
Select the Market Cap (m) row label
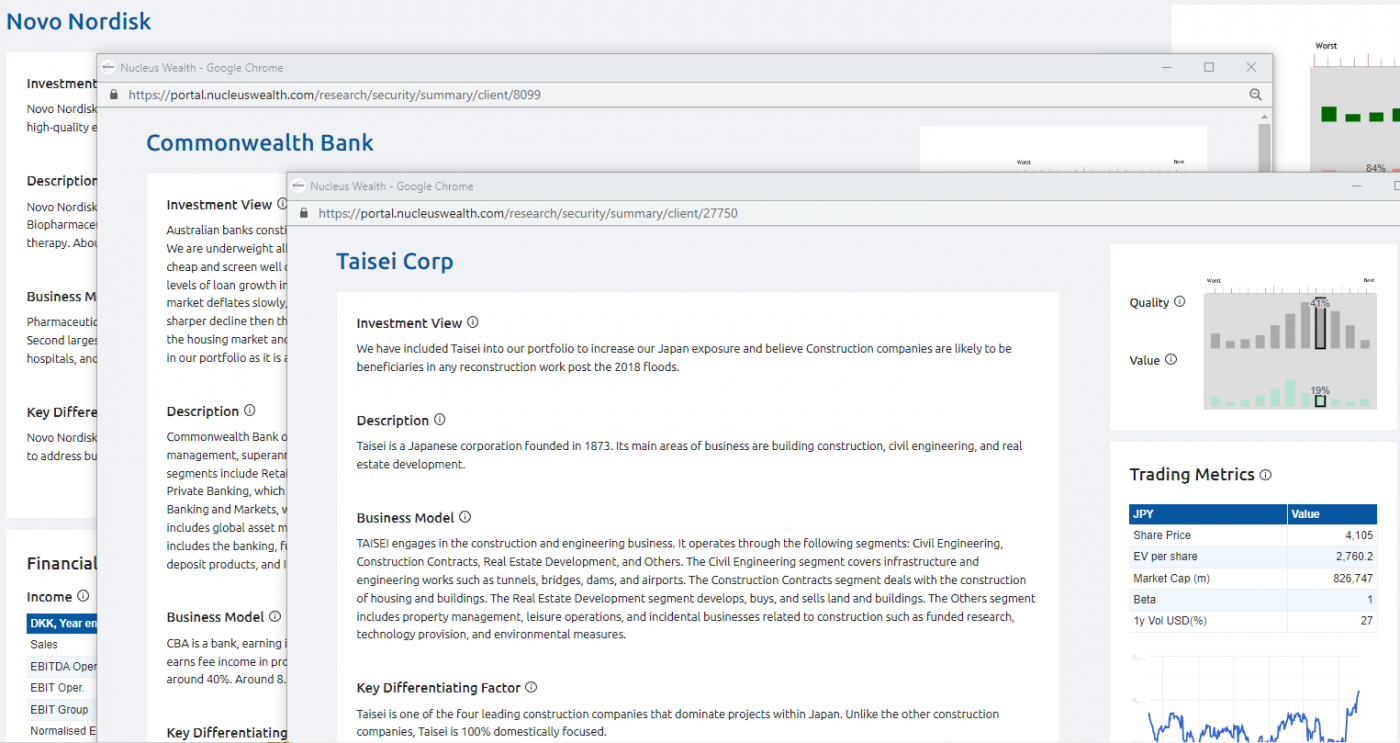(x=1171, y=578)
